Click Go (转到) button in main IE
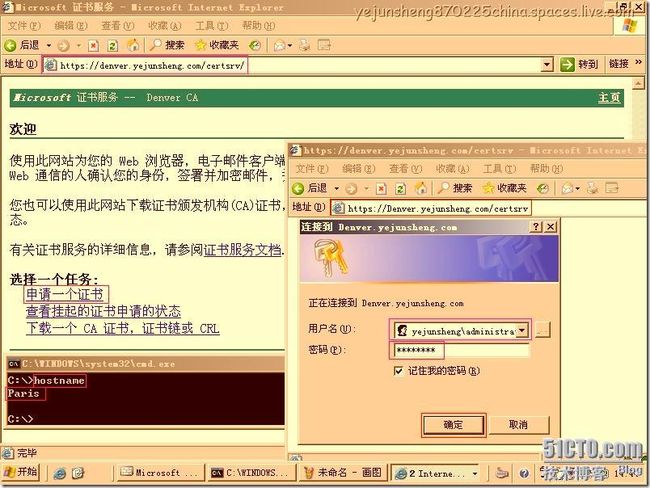Image resolution: width=650 pixels, height=488 pixels. pos(579,64)
